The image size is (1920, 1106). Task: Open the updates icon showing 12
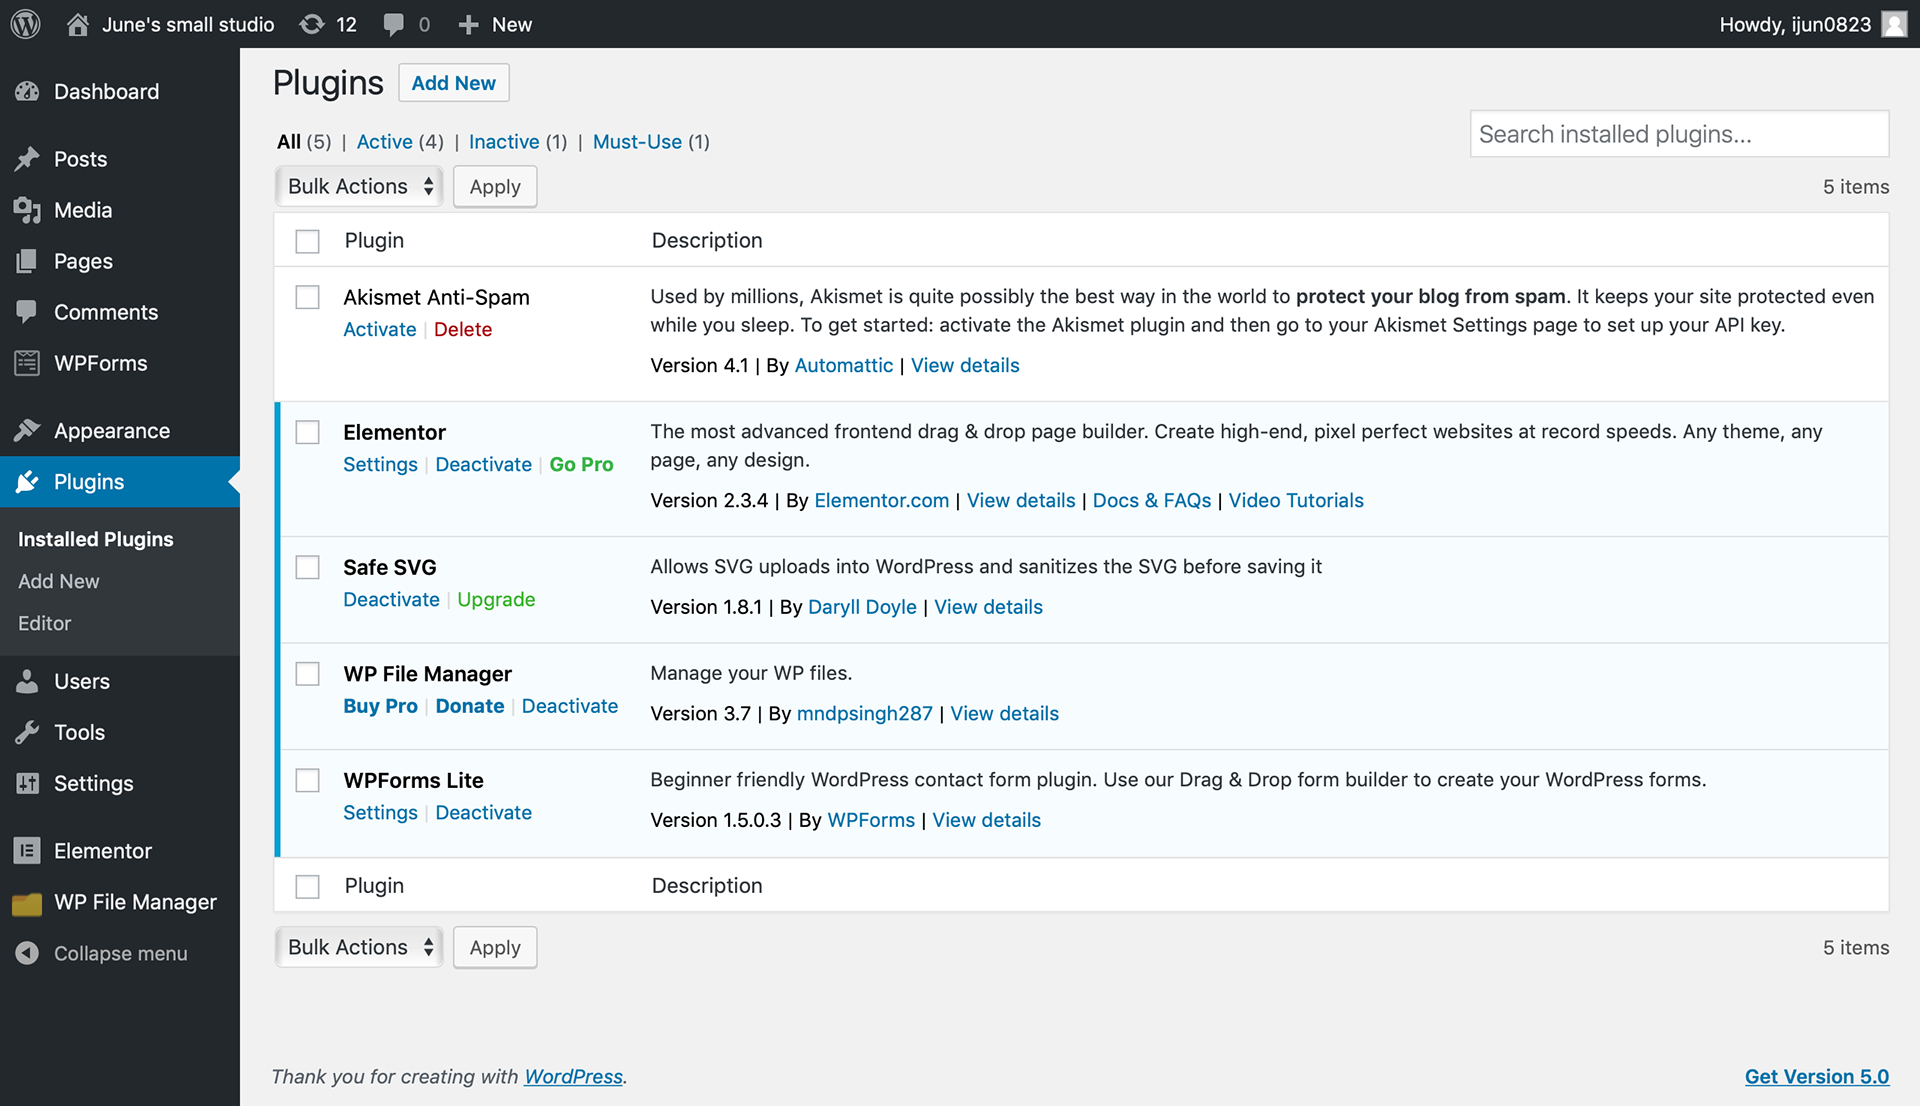tap(312, 24)
